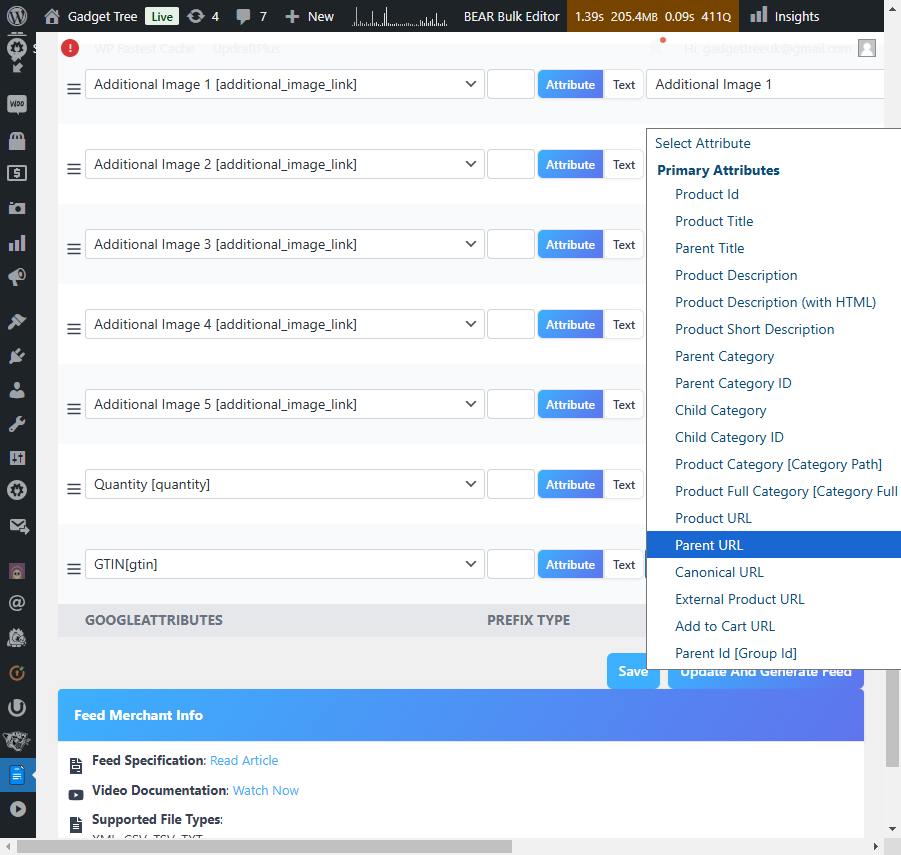Open the site stats sparkline graph
This screenshot has width=901, height=855.
399,16
